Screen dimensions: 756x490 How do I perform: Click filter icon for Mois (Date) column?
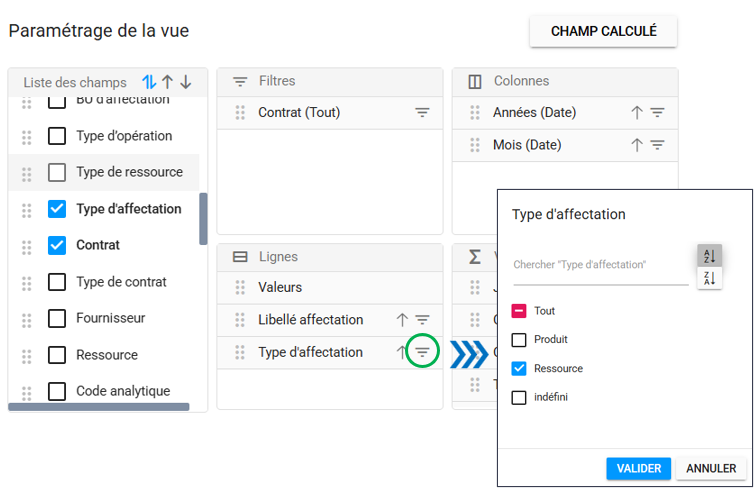point(657,145)
